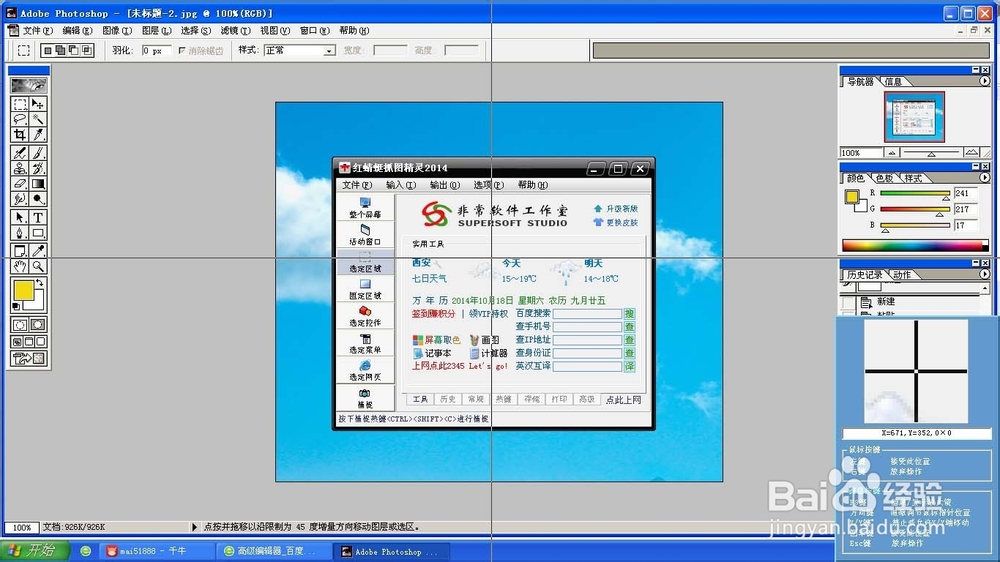Click the Adobe Online eye image atop toolbox
Image resolution: width=1000 pixels, height=562 pixels.
point(29,85)
